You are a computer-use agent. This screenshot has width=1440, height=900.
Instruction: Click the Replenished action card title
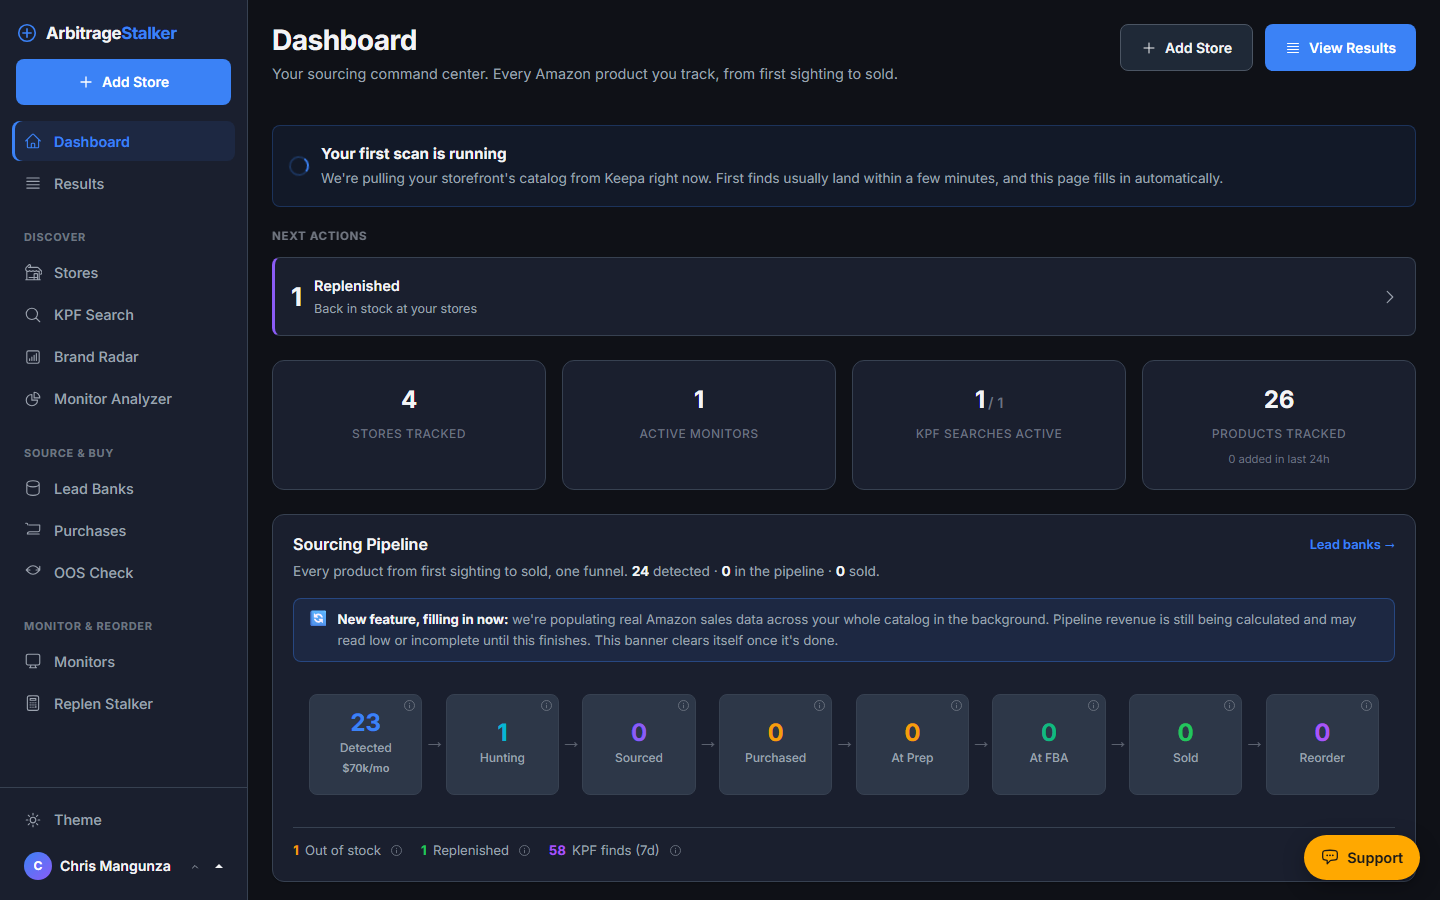(x=357, y=286)
